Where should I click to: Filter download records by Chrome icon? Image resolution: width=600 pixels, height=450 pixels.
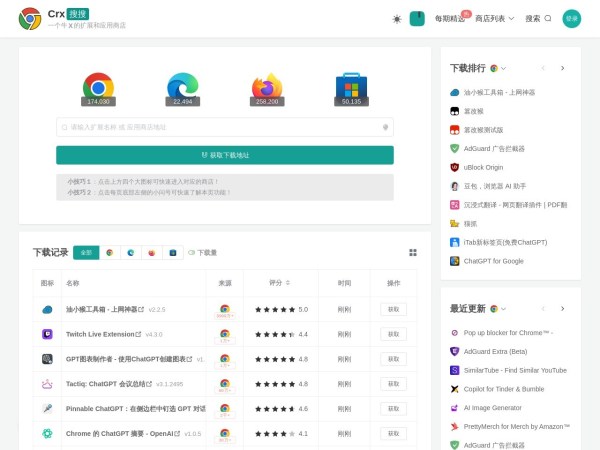110,253
